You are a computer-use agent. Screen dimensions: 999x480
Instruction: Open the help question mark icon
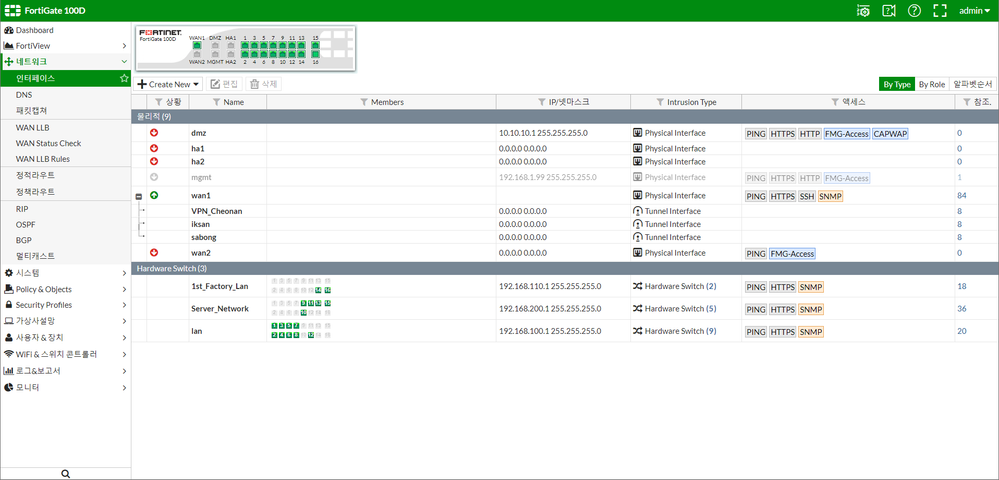[914, 10]
